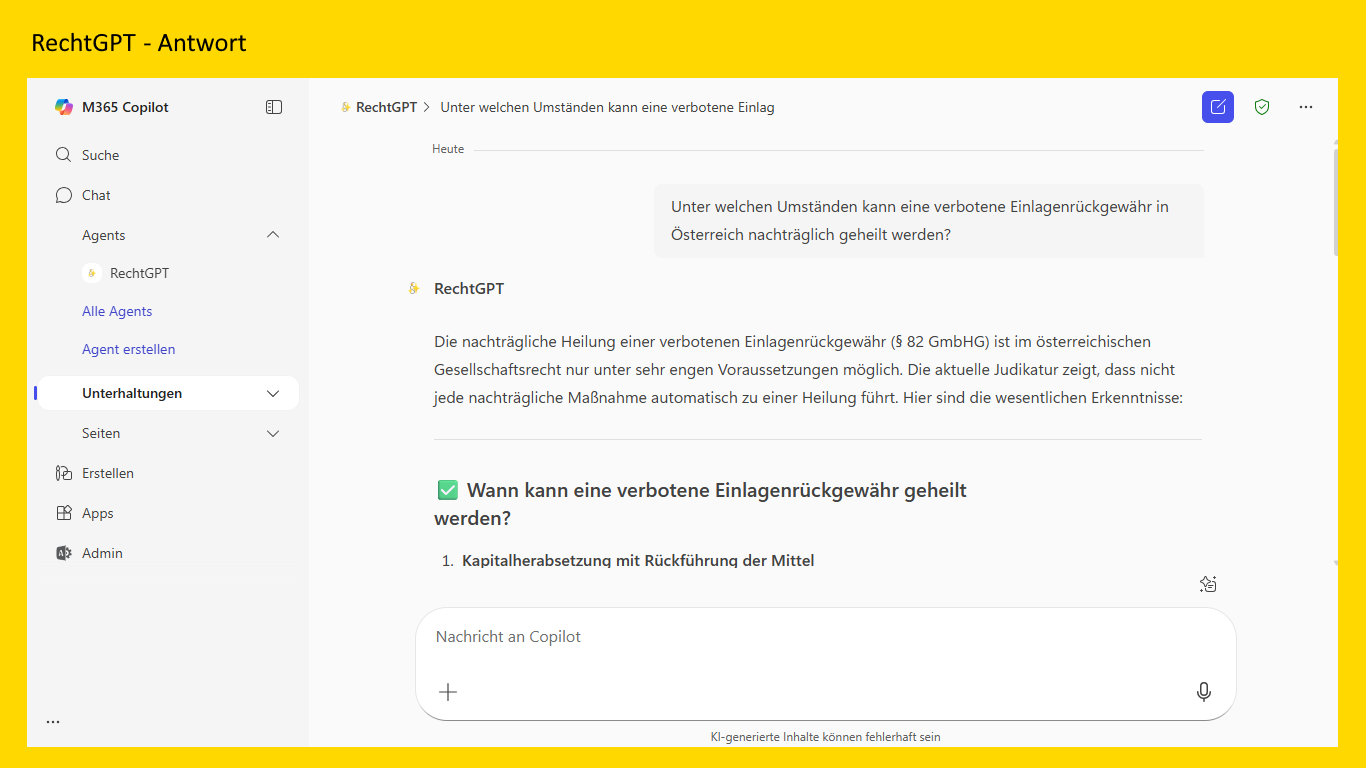This screenshot has height=768, width=1366.
Task: Click the Erstellen icon
Action: click(64, 473)
